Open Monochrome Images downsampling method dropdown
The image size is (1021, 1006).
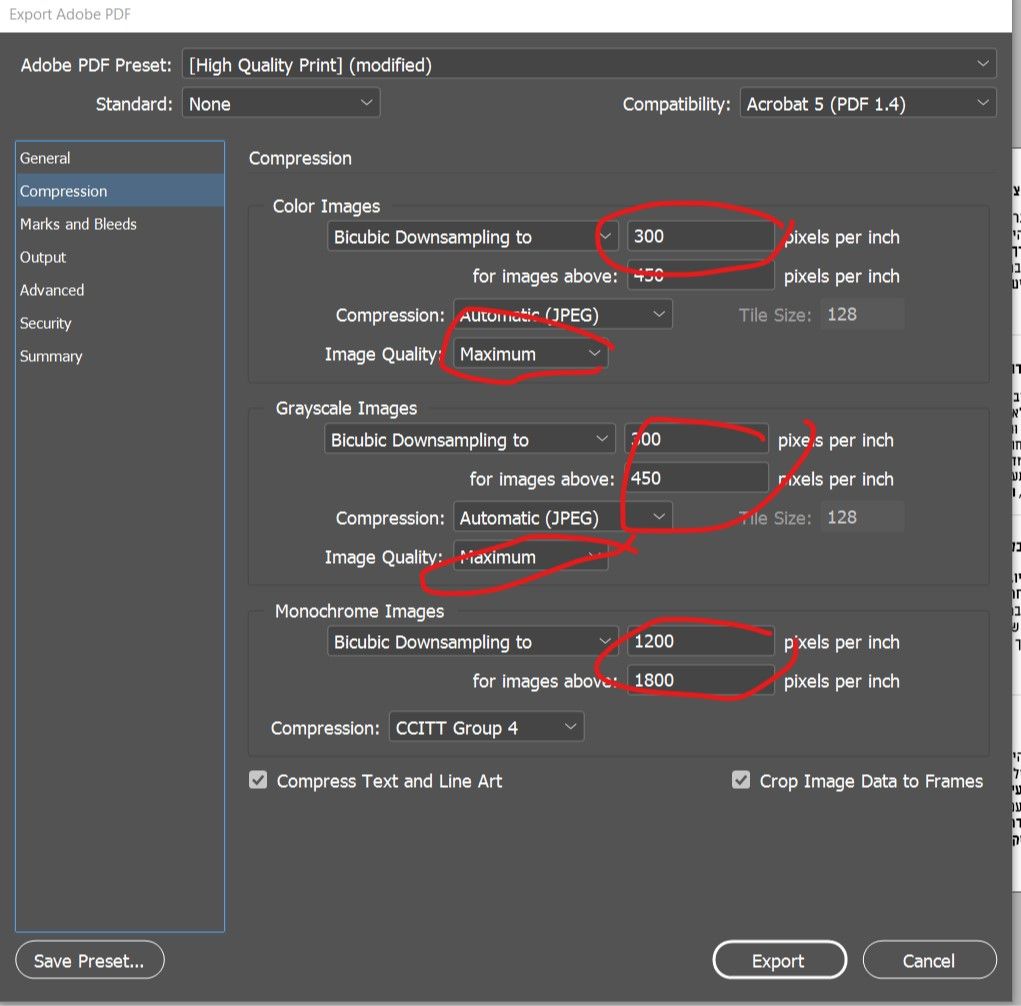(x=474, y=642)
